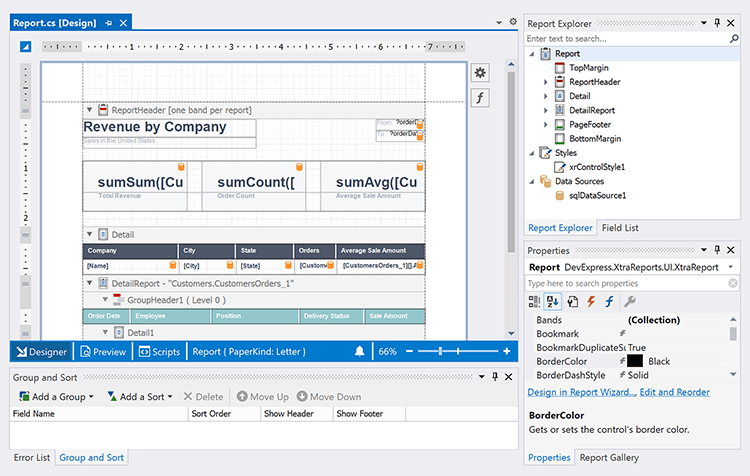Screen dimensions: 750x476
Task: Click the notification bell in status bar
Action: tap(359, 352)
